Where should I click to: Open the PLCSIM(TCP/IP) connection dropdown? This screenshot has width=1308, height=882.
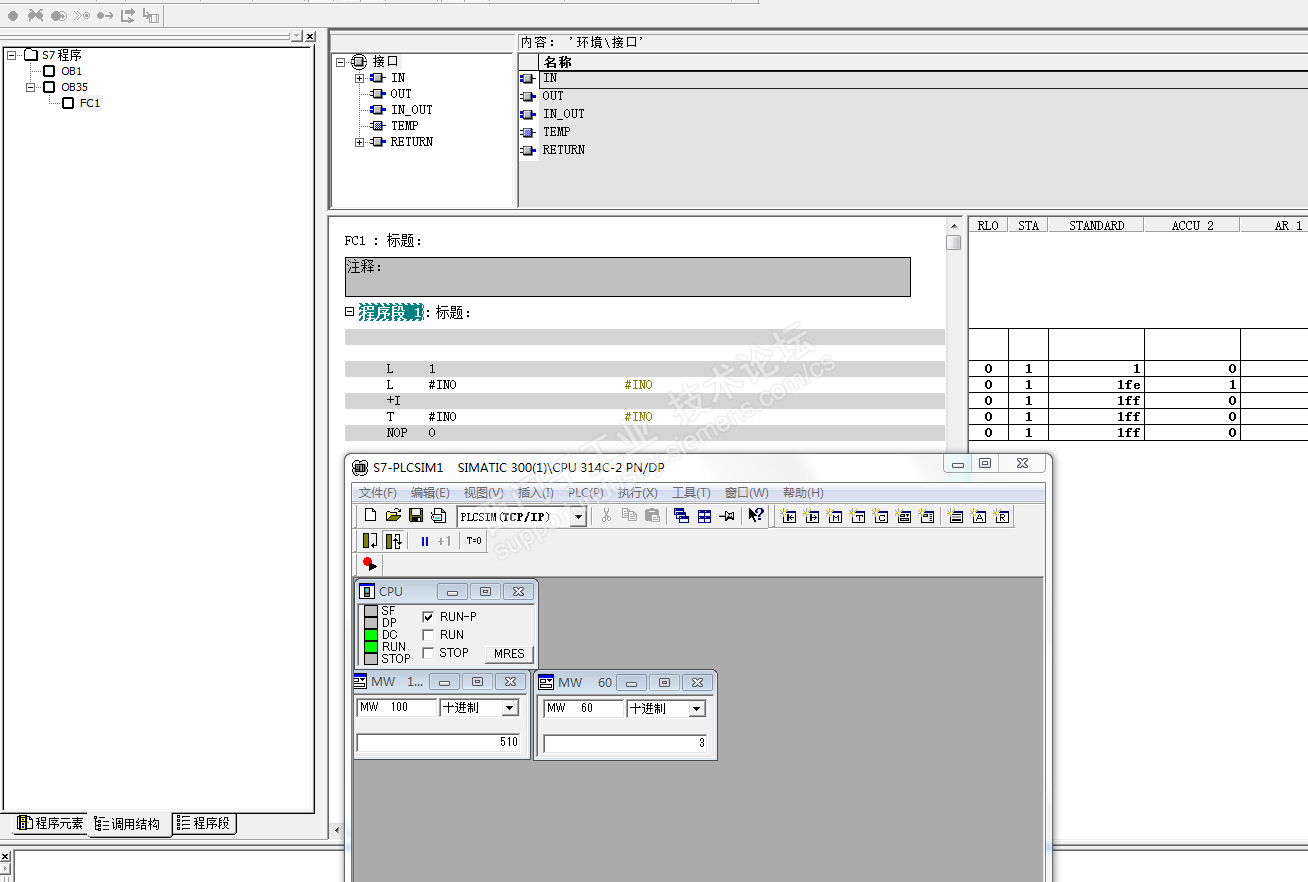[x=578, y=517]
